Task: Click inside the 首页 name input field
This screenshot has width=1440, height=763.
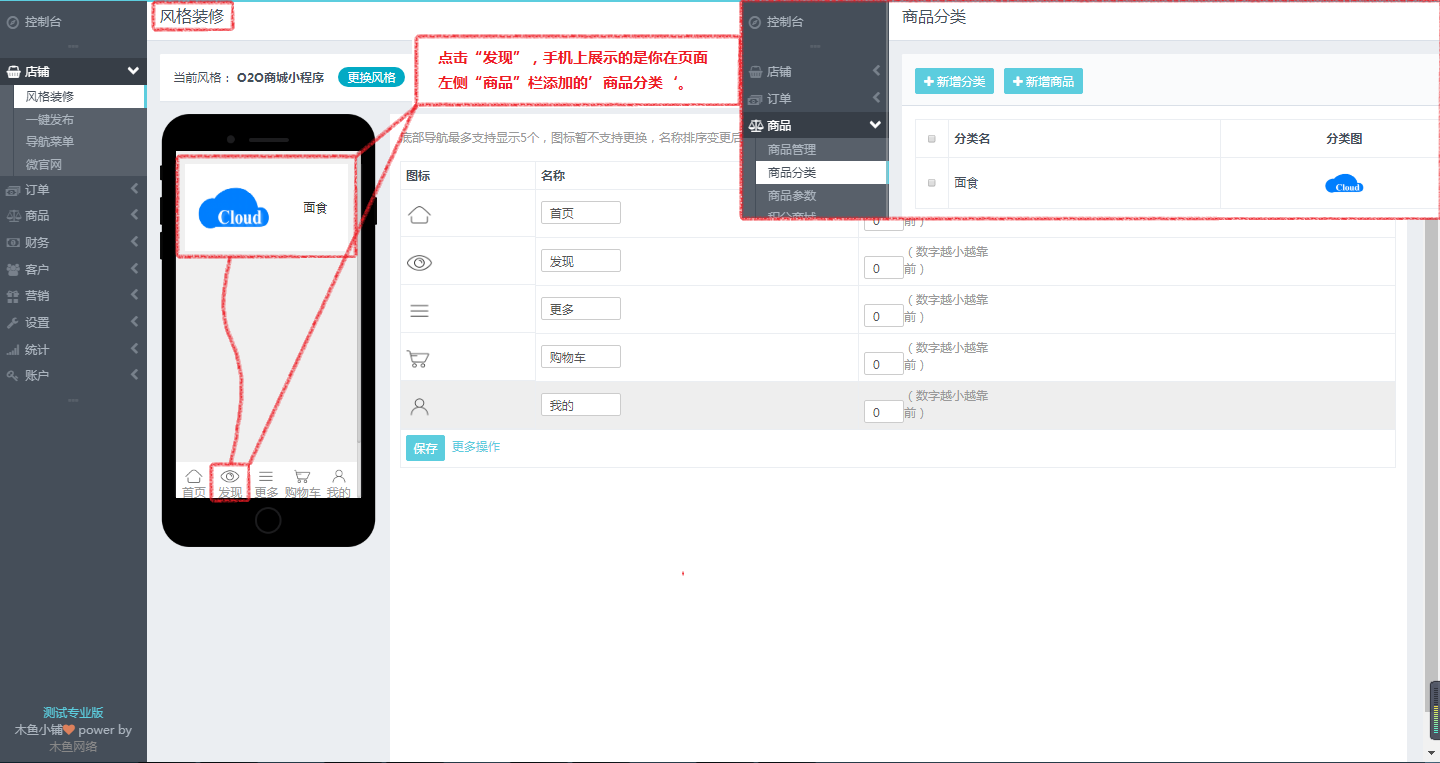Action: pos(580,212)
